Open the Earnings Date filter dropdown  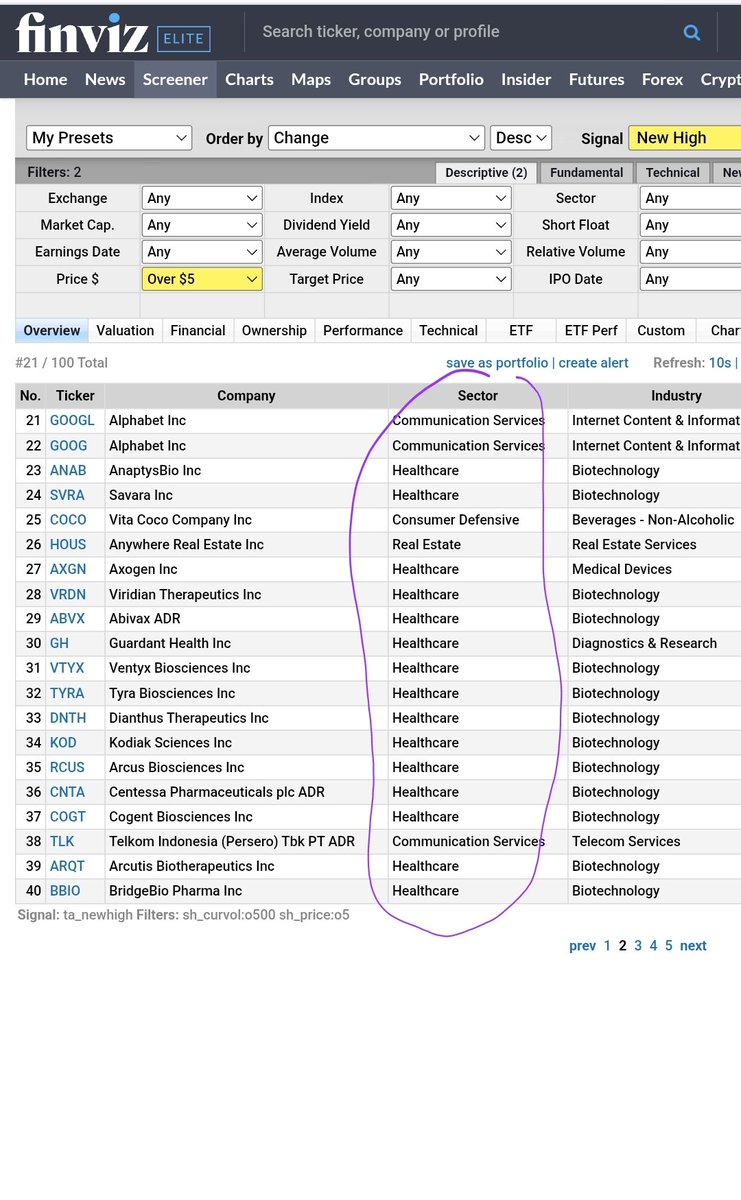pyautogui.click(x=202, y=252)
